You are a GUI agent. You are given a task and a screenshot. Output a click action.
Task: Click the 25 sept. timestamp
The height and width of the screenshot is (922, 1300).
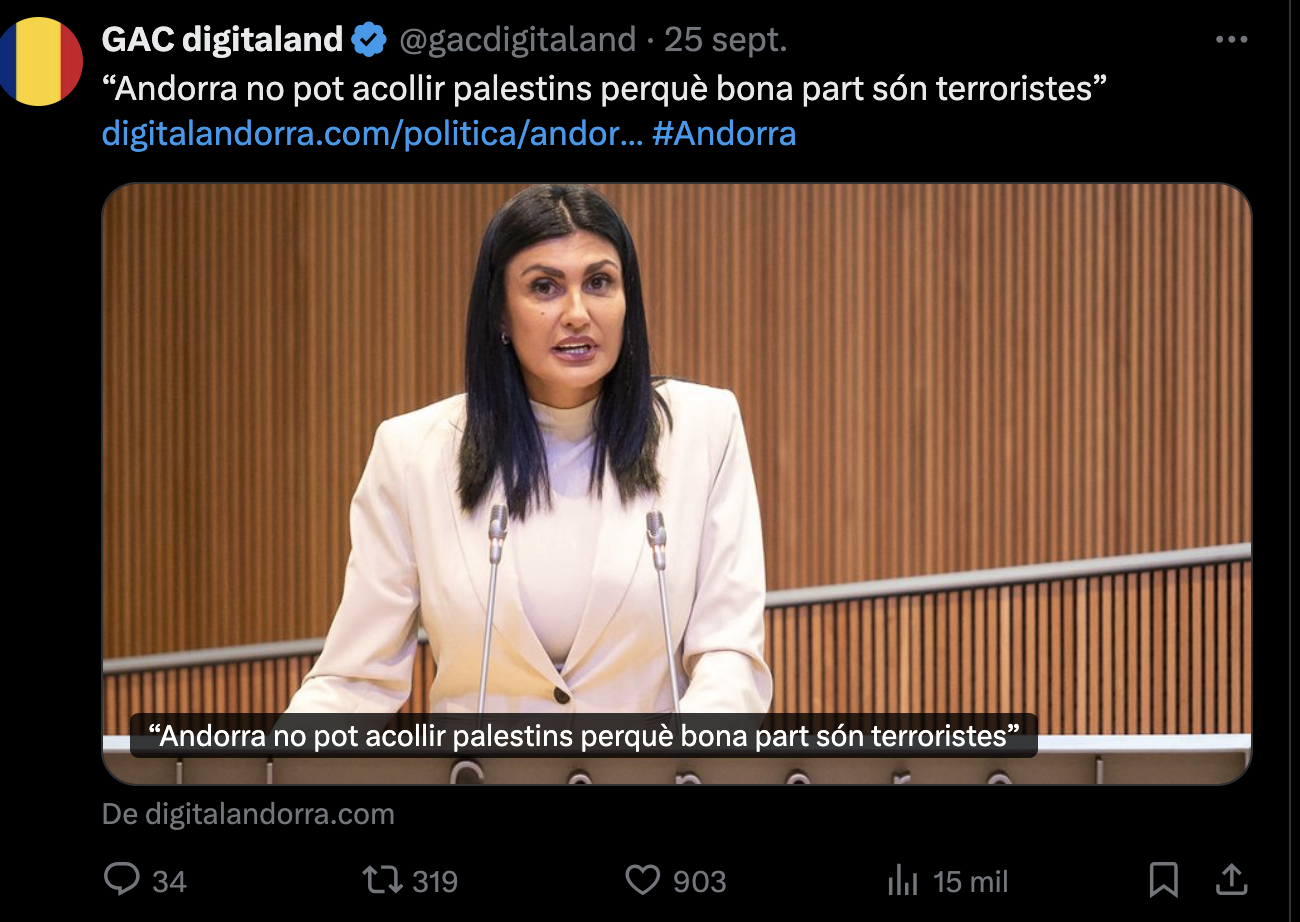coord(726,40)
